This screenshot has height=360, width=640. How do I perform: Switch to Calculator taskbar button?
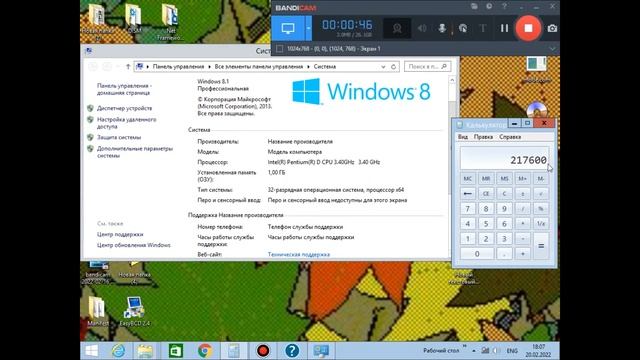click(234, 351)
